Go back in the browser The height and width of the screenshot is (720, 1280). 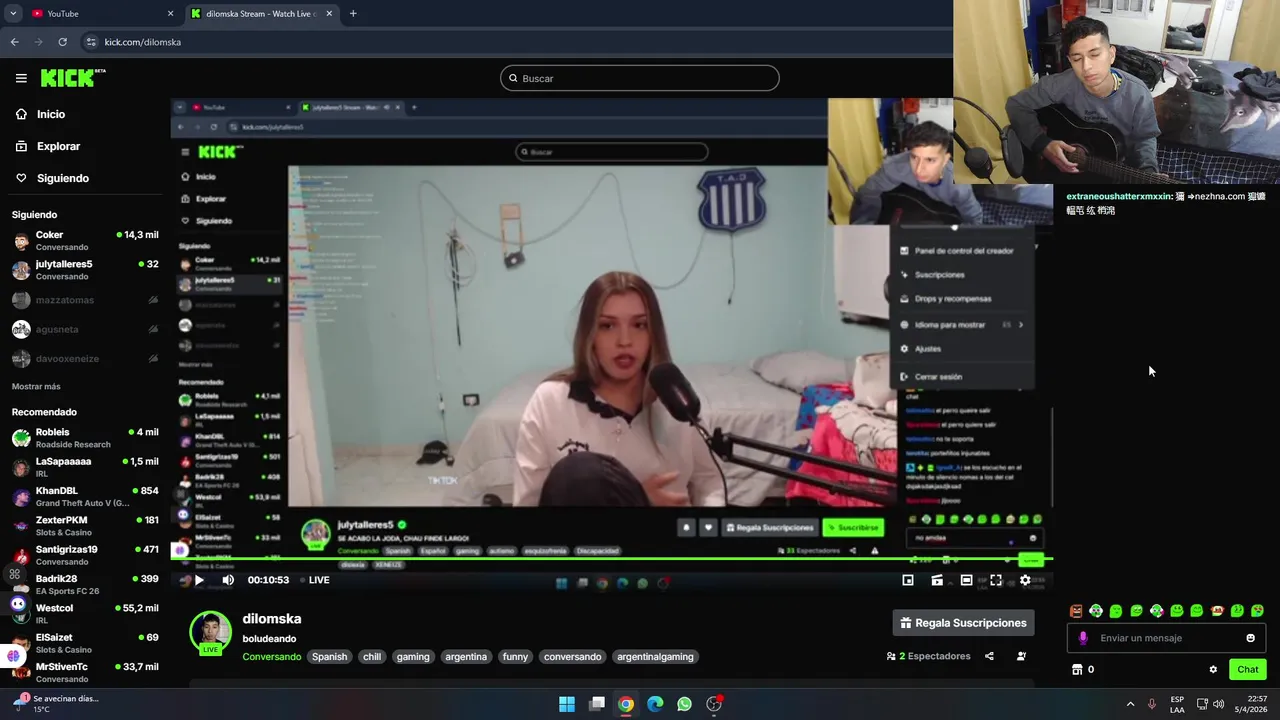(x=14, y=42)
